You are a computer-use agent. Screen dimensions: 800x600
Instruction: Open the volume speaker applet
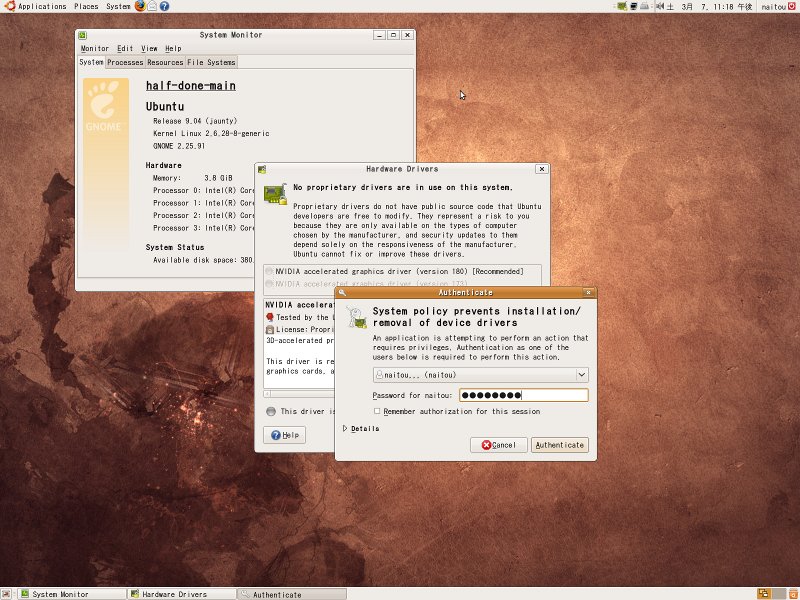(x=660, y=6)
